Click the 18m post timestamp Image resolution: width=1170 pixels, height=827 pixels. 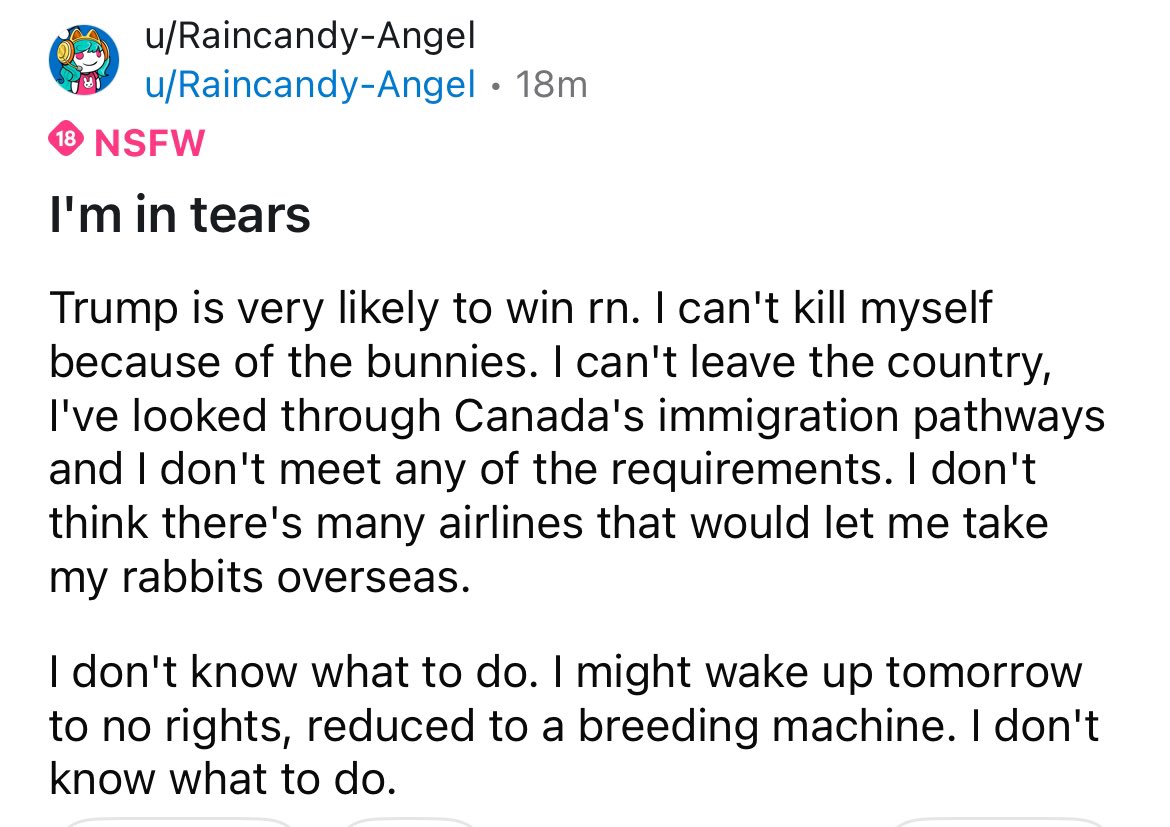(552, 86)
